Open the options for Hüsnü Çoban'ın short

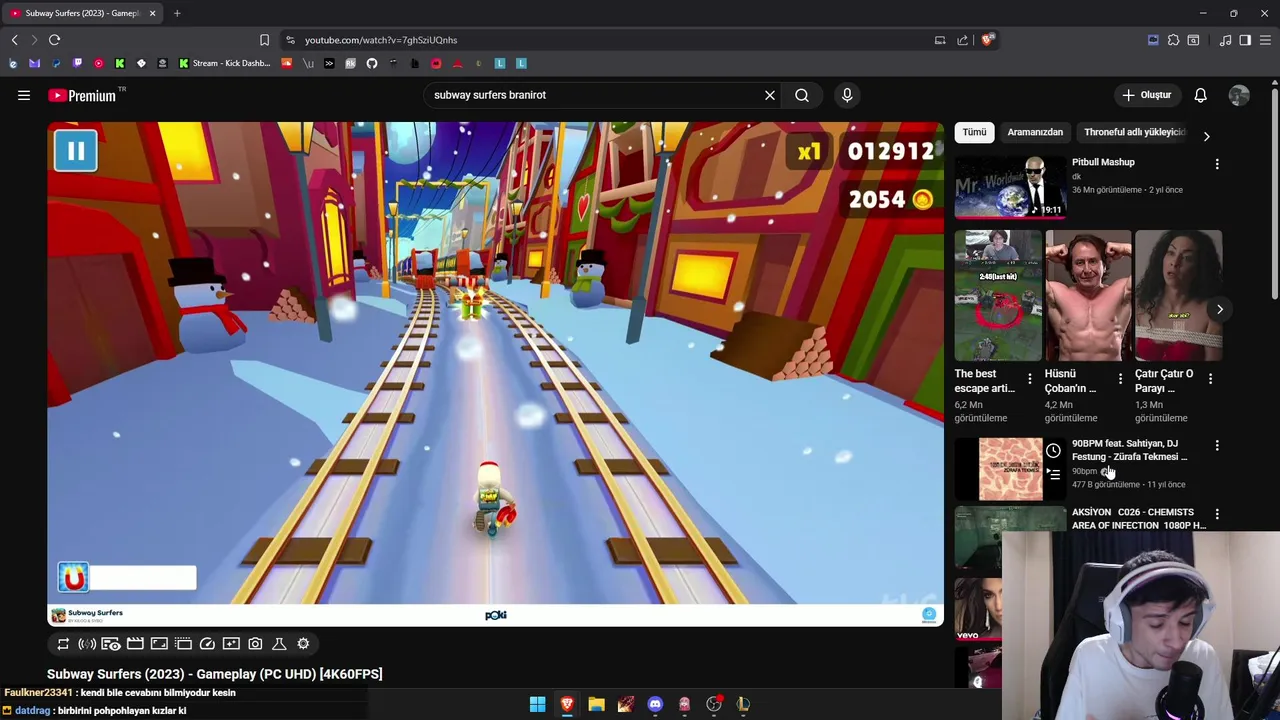point(1120,379)
